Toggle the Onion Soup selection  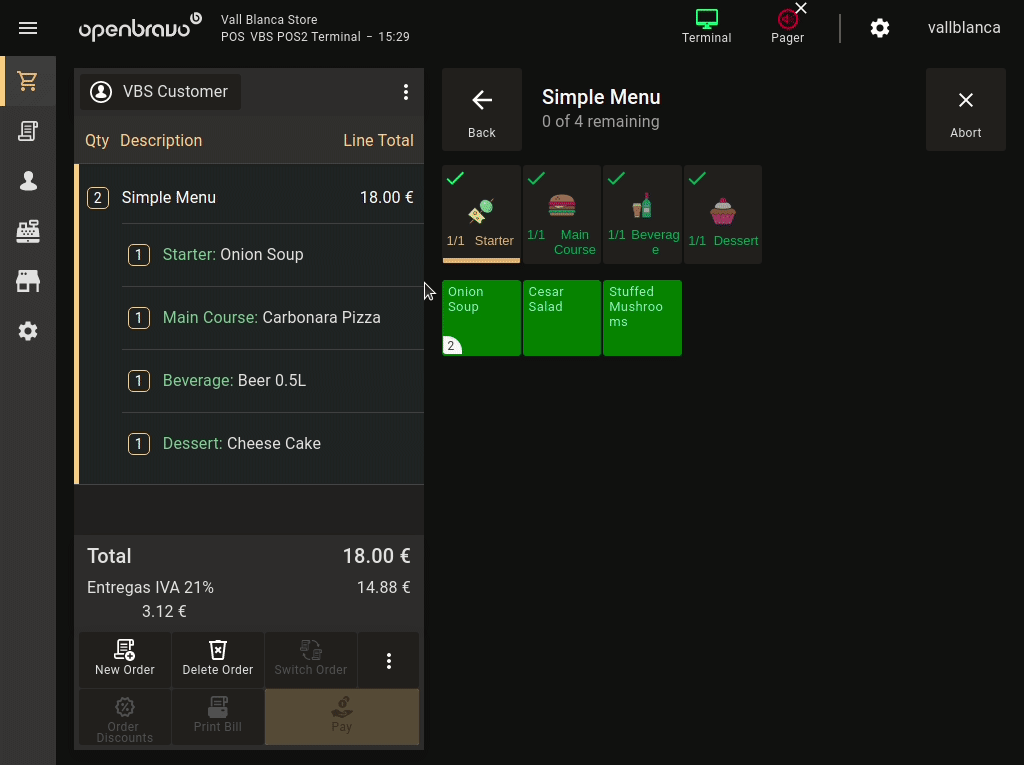(481, 318)
